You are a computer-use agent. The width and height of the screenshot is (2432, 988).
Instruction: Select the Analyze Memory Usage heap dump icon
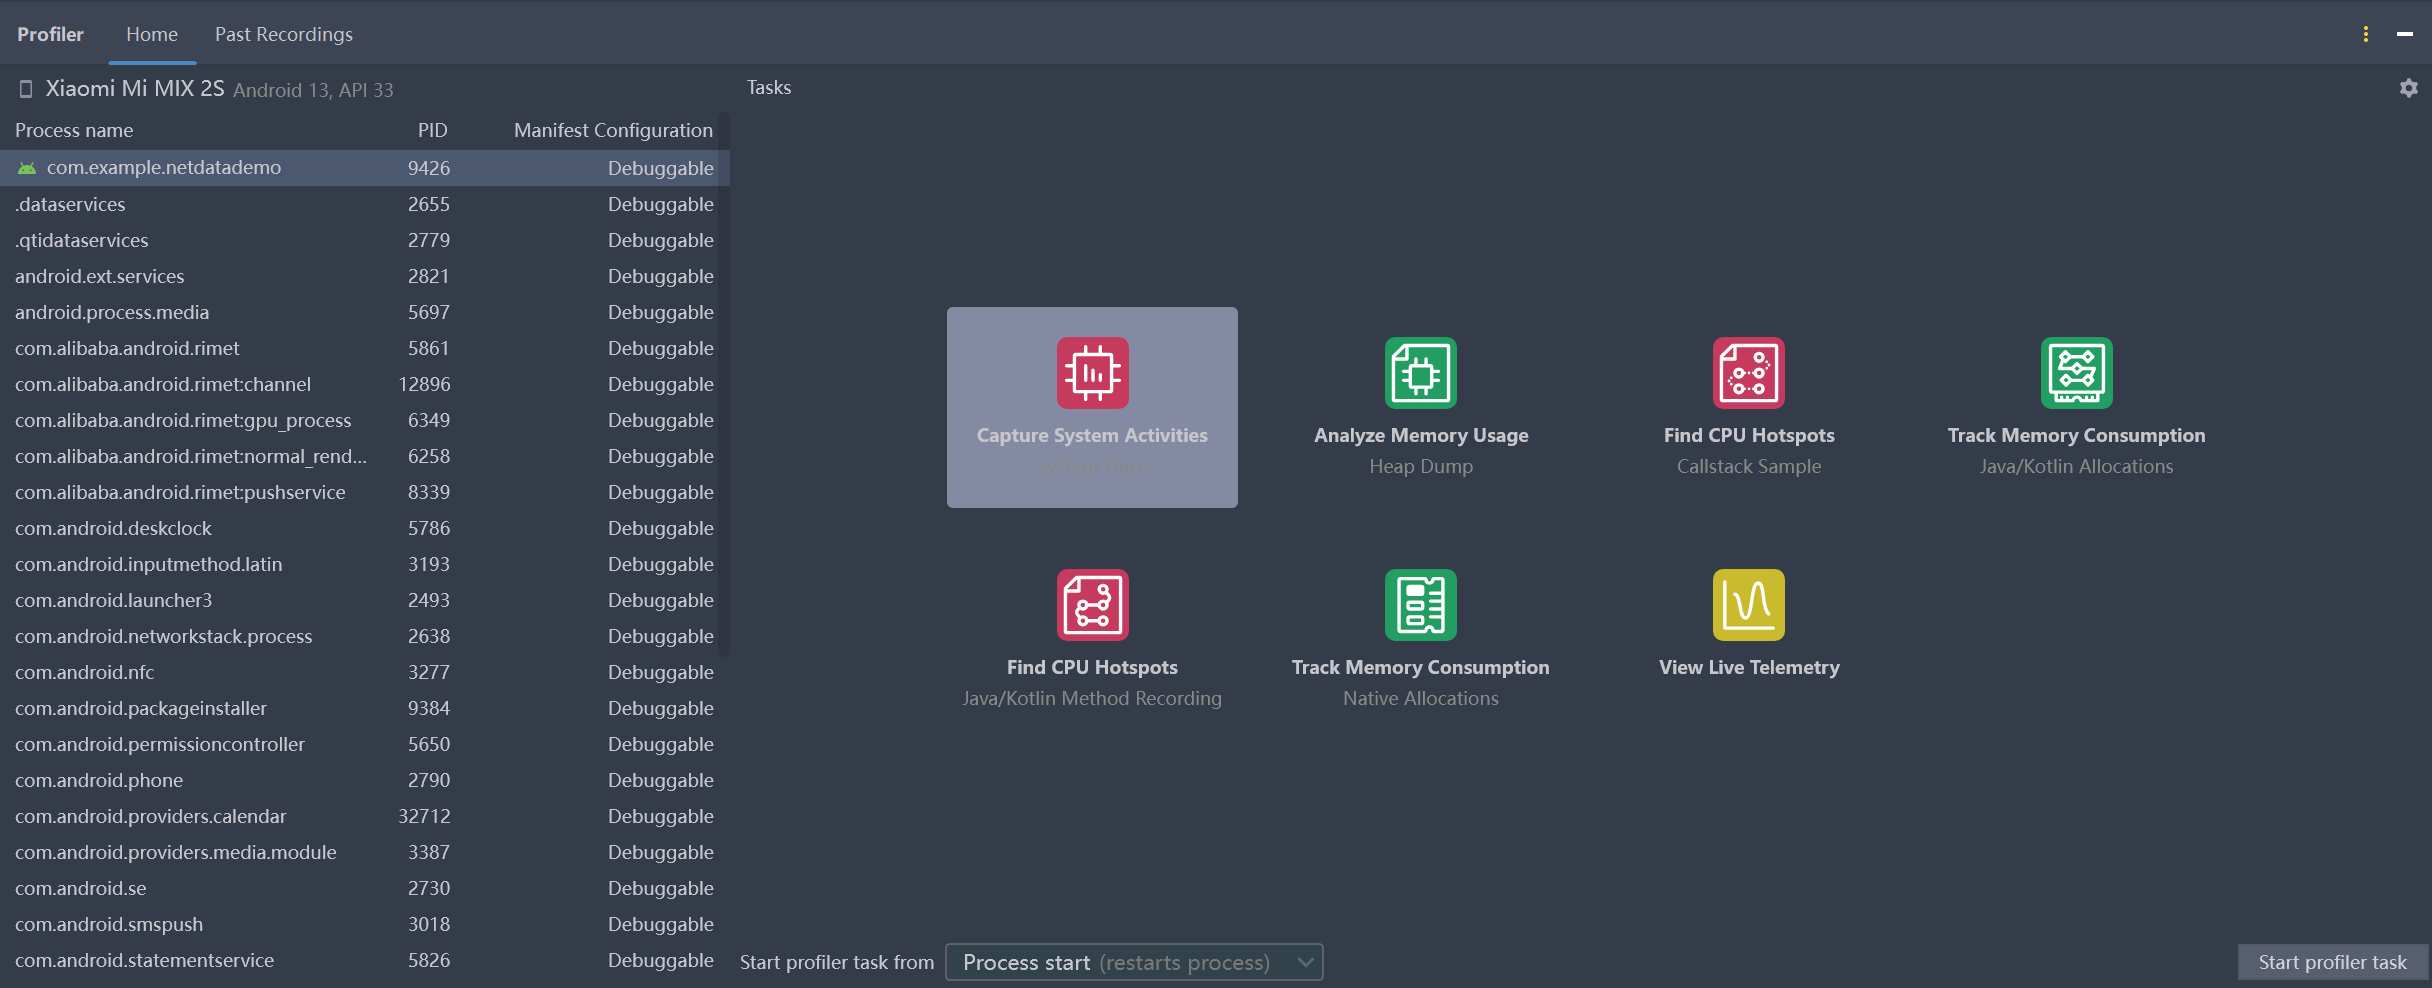pos(1420,372)
